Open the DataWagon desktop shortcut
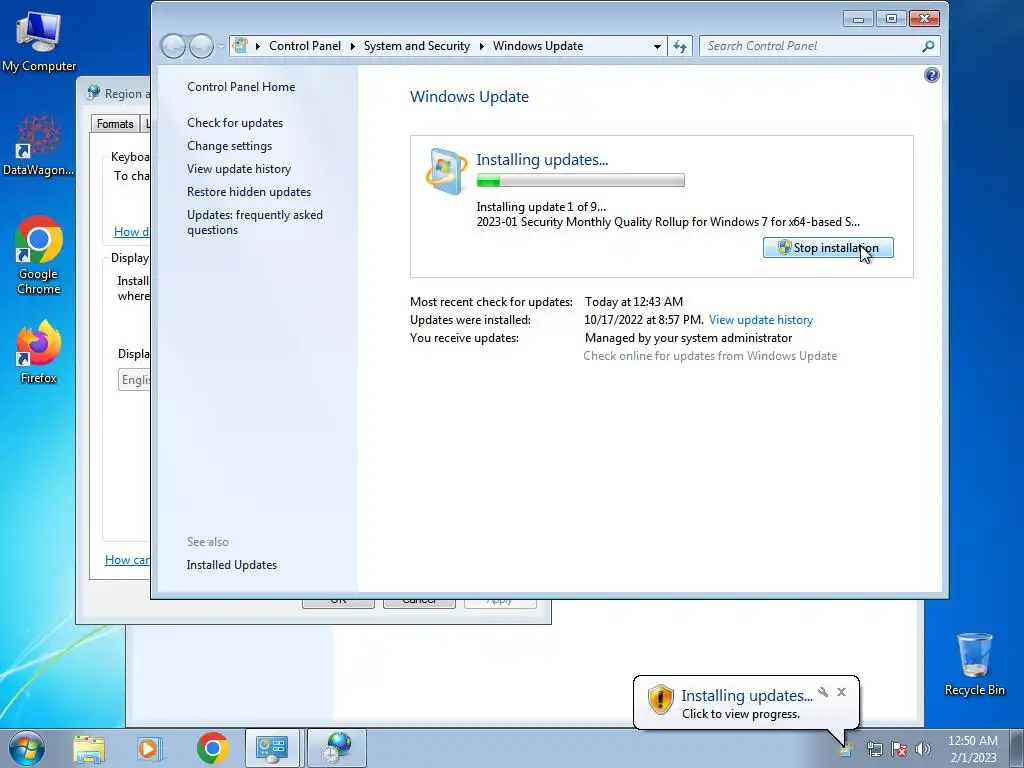The image size is (1024, 768). (38, 145)
